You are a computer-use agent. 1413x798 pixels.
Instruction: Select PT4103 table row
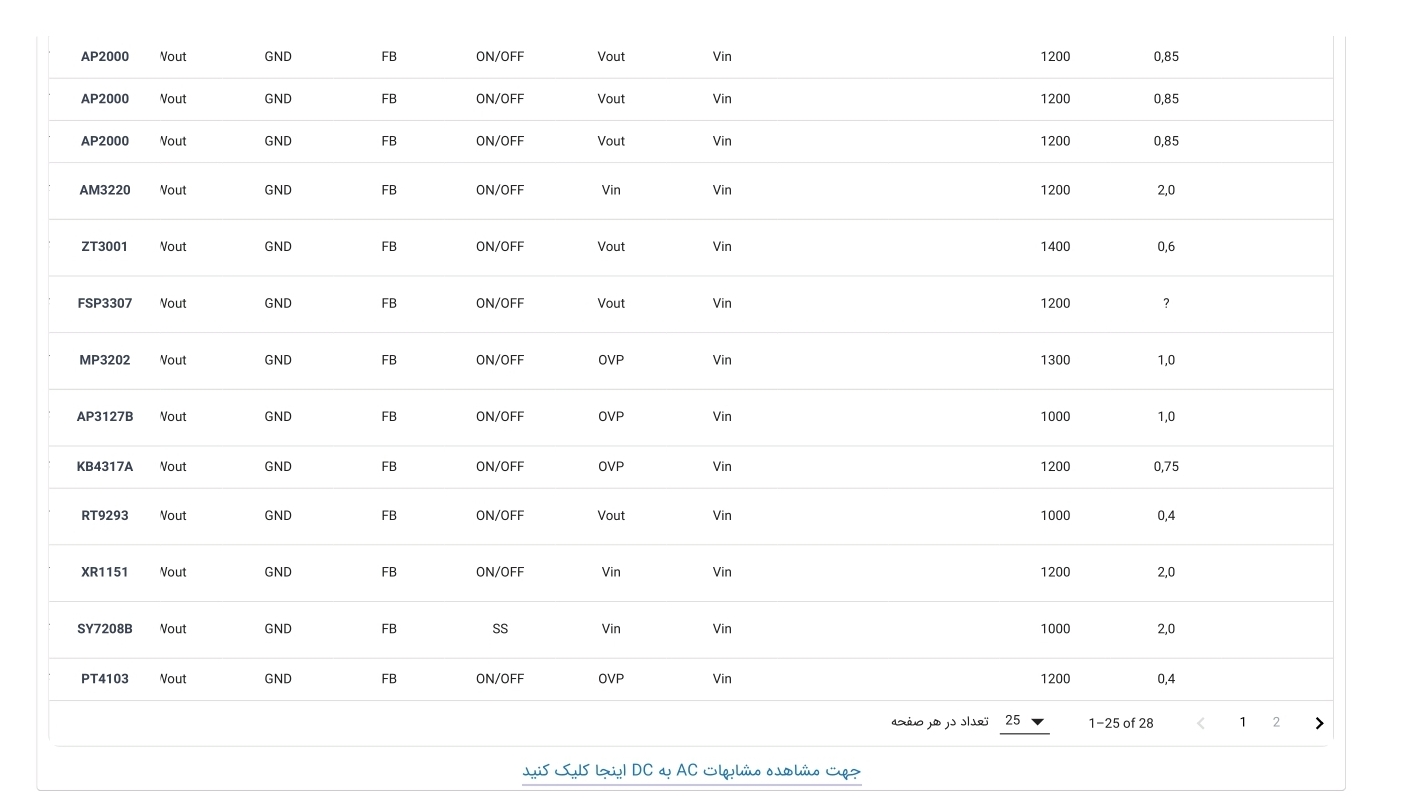point(691,679)
